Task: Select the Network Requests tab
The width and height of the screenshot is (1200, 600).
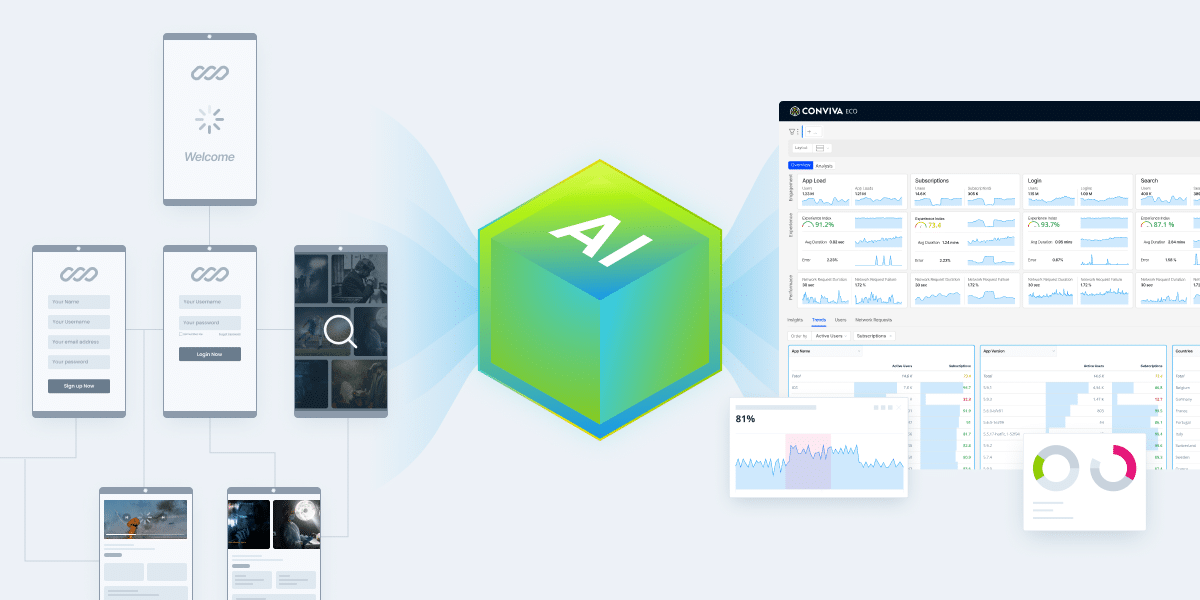Action: click(x=873, y=320)
